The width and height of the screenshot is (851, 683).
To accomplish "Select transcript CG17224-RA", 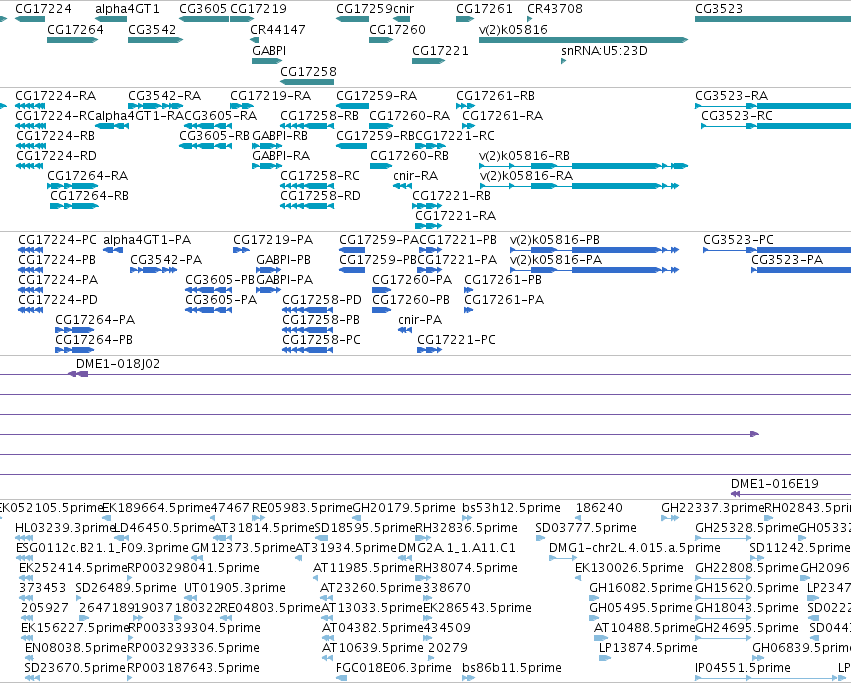I will (x=55, y=96).
